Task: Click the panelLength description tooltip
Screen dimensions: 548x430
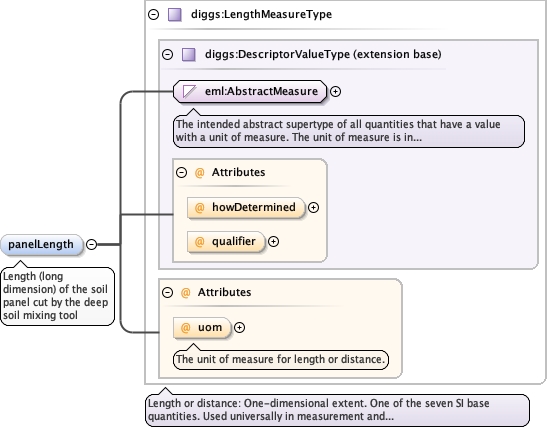Action: click(58, 296)
